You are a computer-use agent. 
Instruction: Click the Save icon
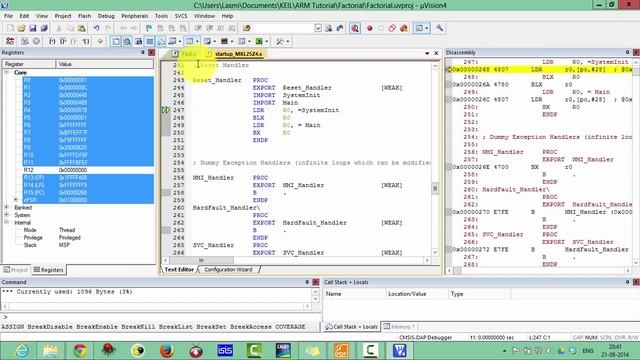point(33,28)
